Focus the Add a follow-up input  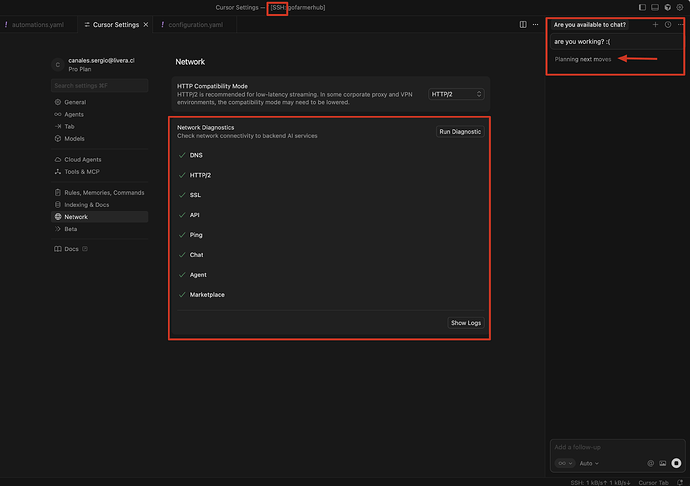[x=617, y=447]
